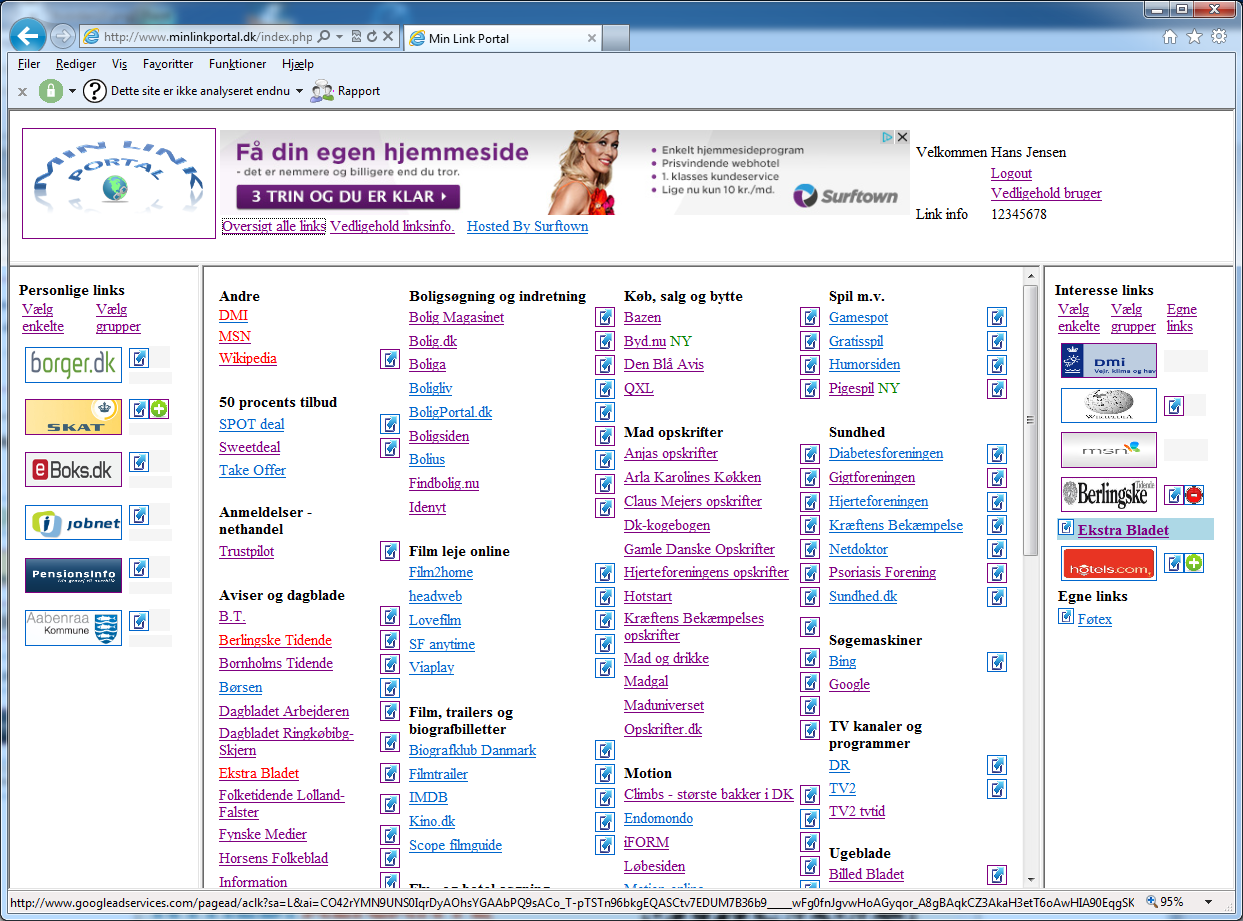The width and height of the screenshot is (1243, 921).
Task: Click the info icon next to eBoks.dk
Action: click(x=139, y=462)
